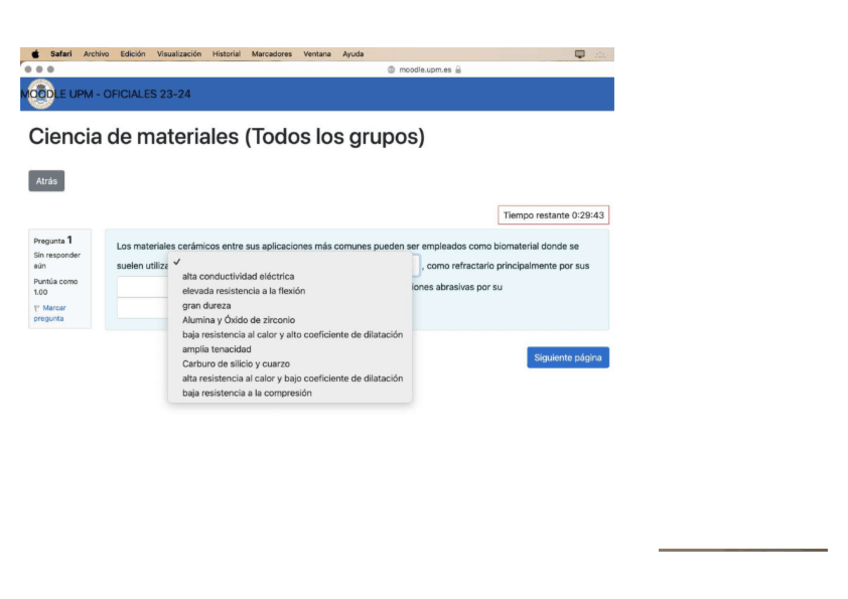The height and width of the screenshot is (599, 848).
Task: Open the Edición menu
Action: pos(133,54)
